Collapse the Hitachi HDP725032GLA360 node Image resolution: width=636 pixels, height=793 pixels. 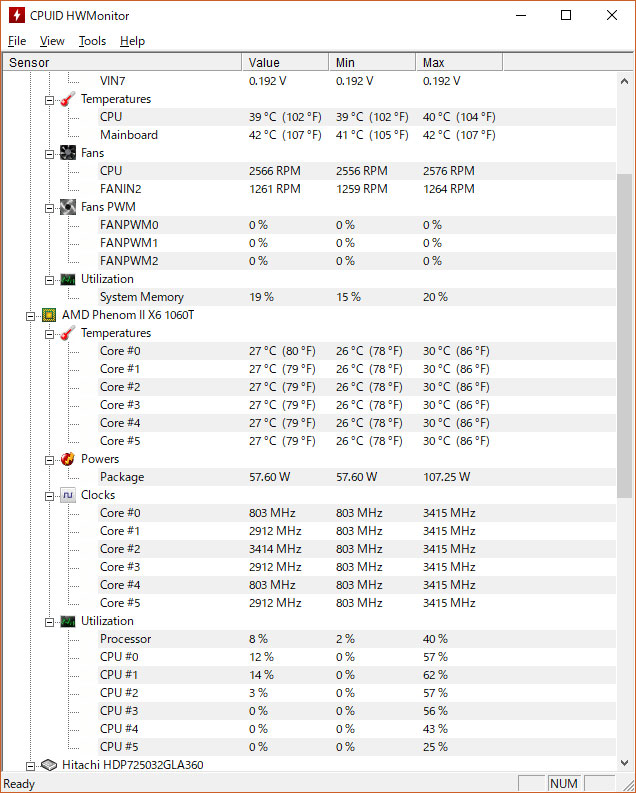(x=30, y=766)
